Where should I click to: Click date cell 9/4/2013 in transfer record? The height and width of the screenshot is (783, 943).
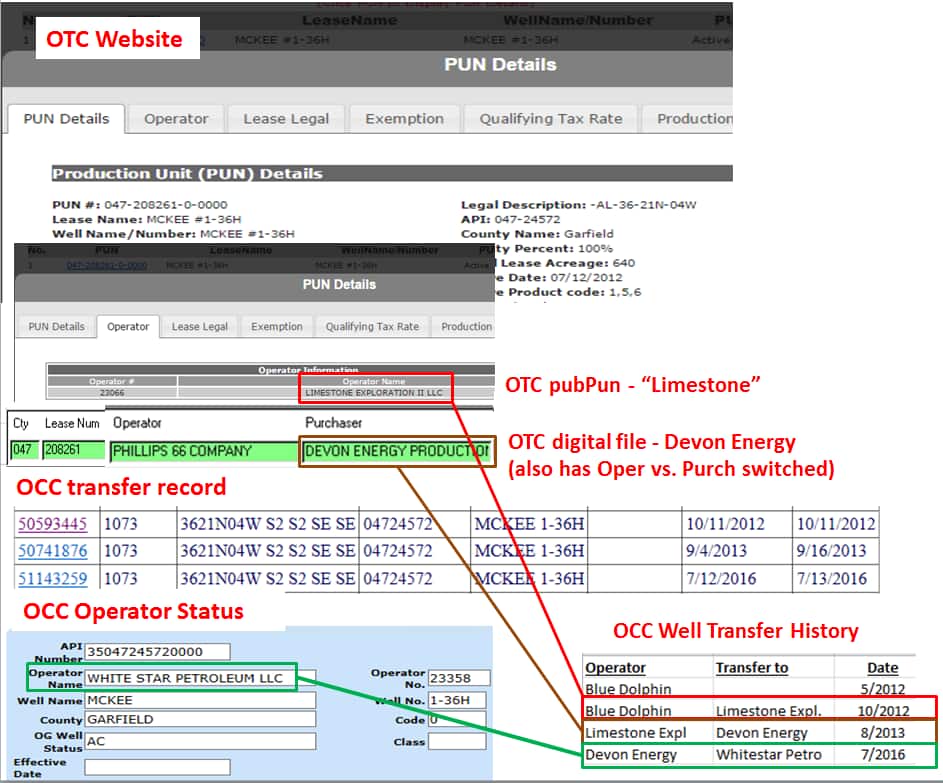coord(716,551)
